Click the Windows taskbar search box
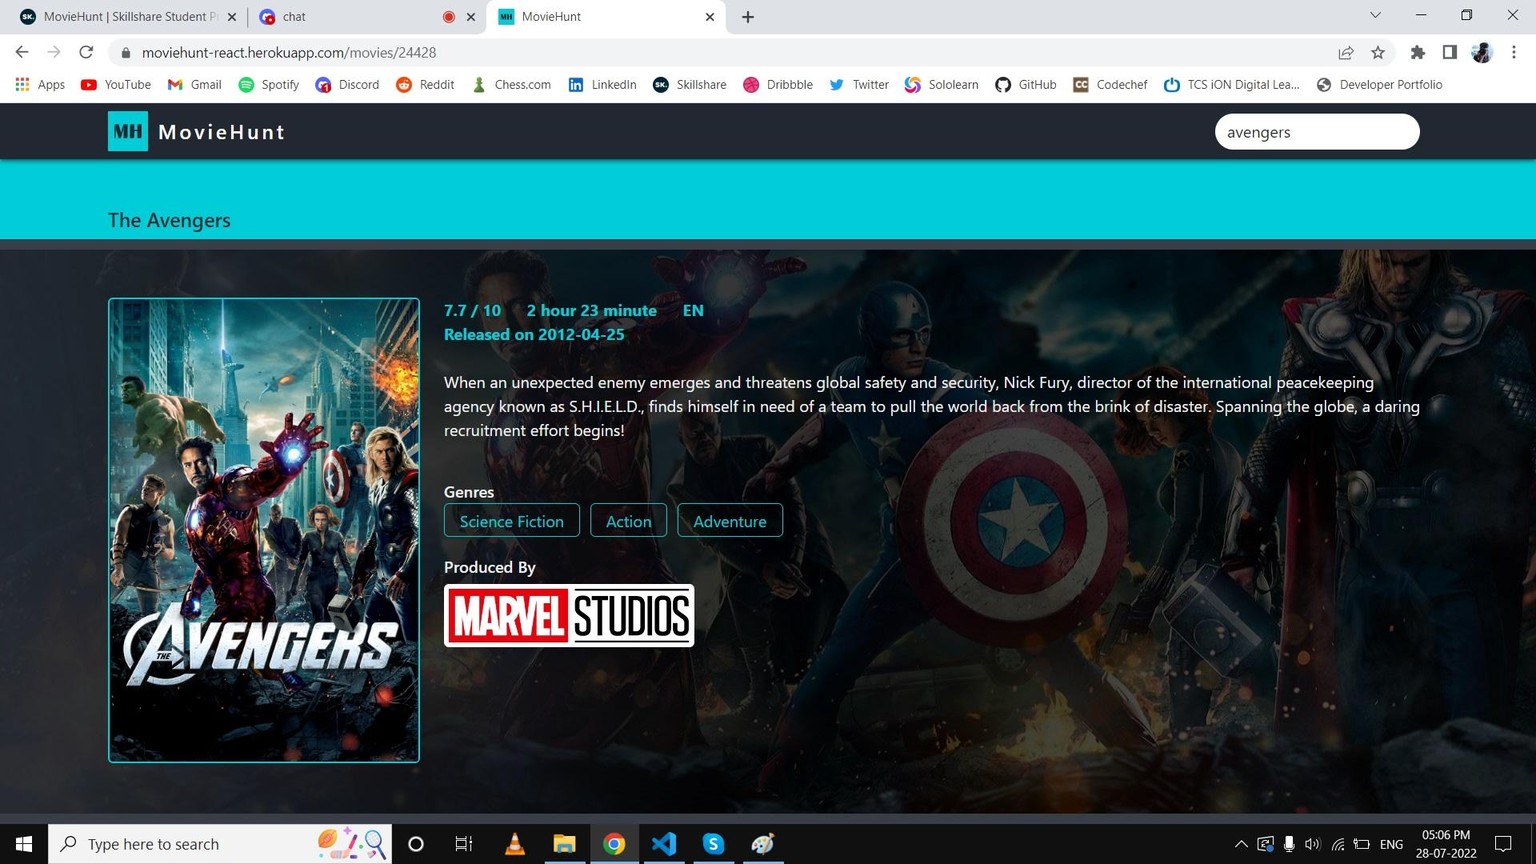Screen dimensions: 1536x864 coord(220,844)
